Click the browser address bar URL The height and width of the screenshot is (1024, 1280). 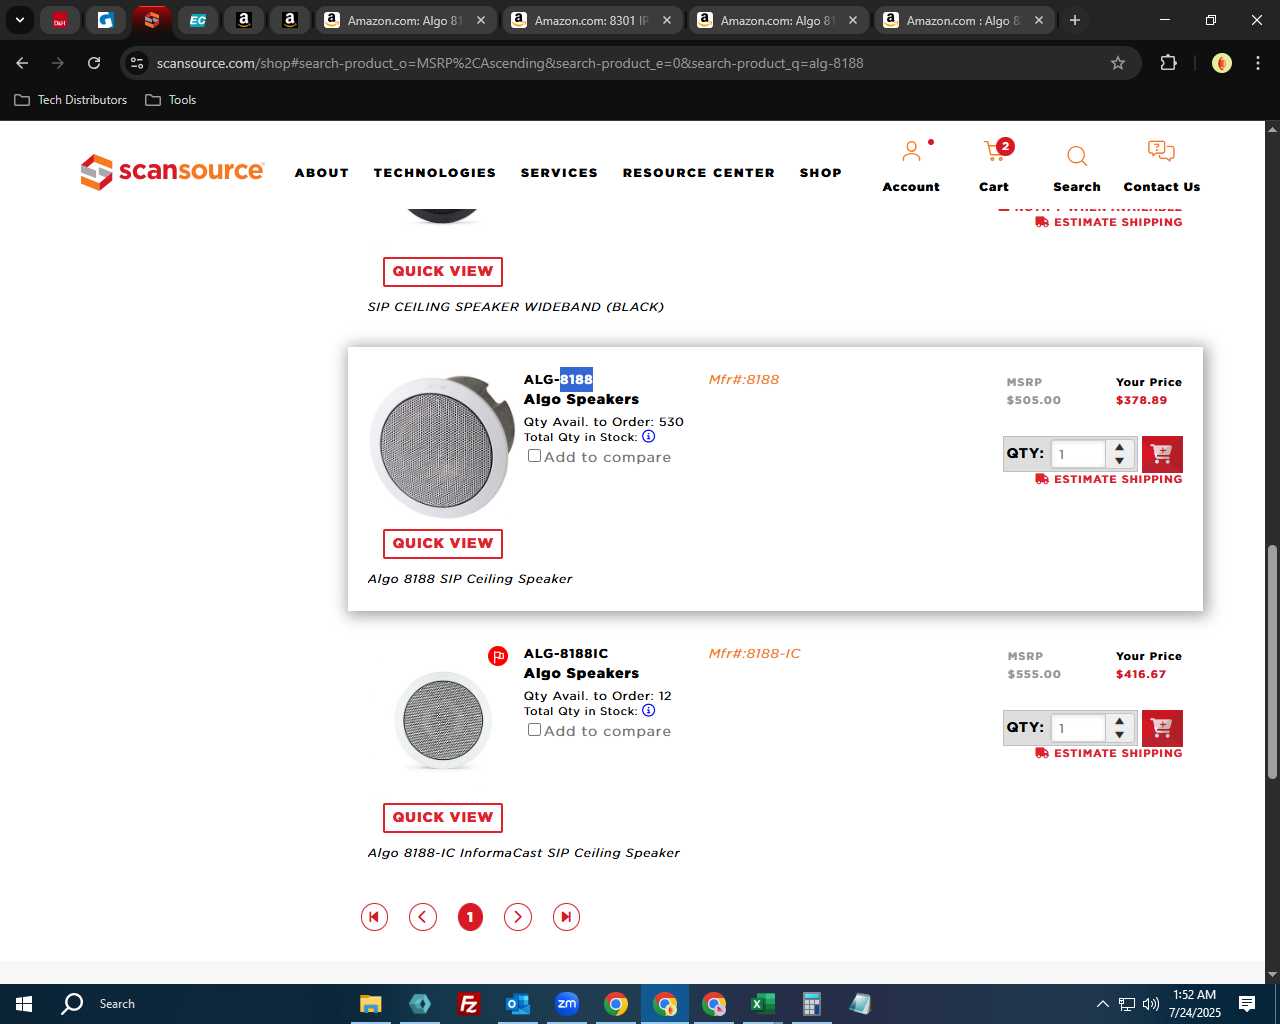(x=510, y=63)
